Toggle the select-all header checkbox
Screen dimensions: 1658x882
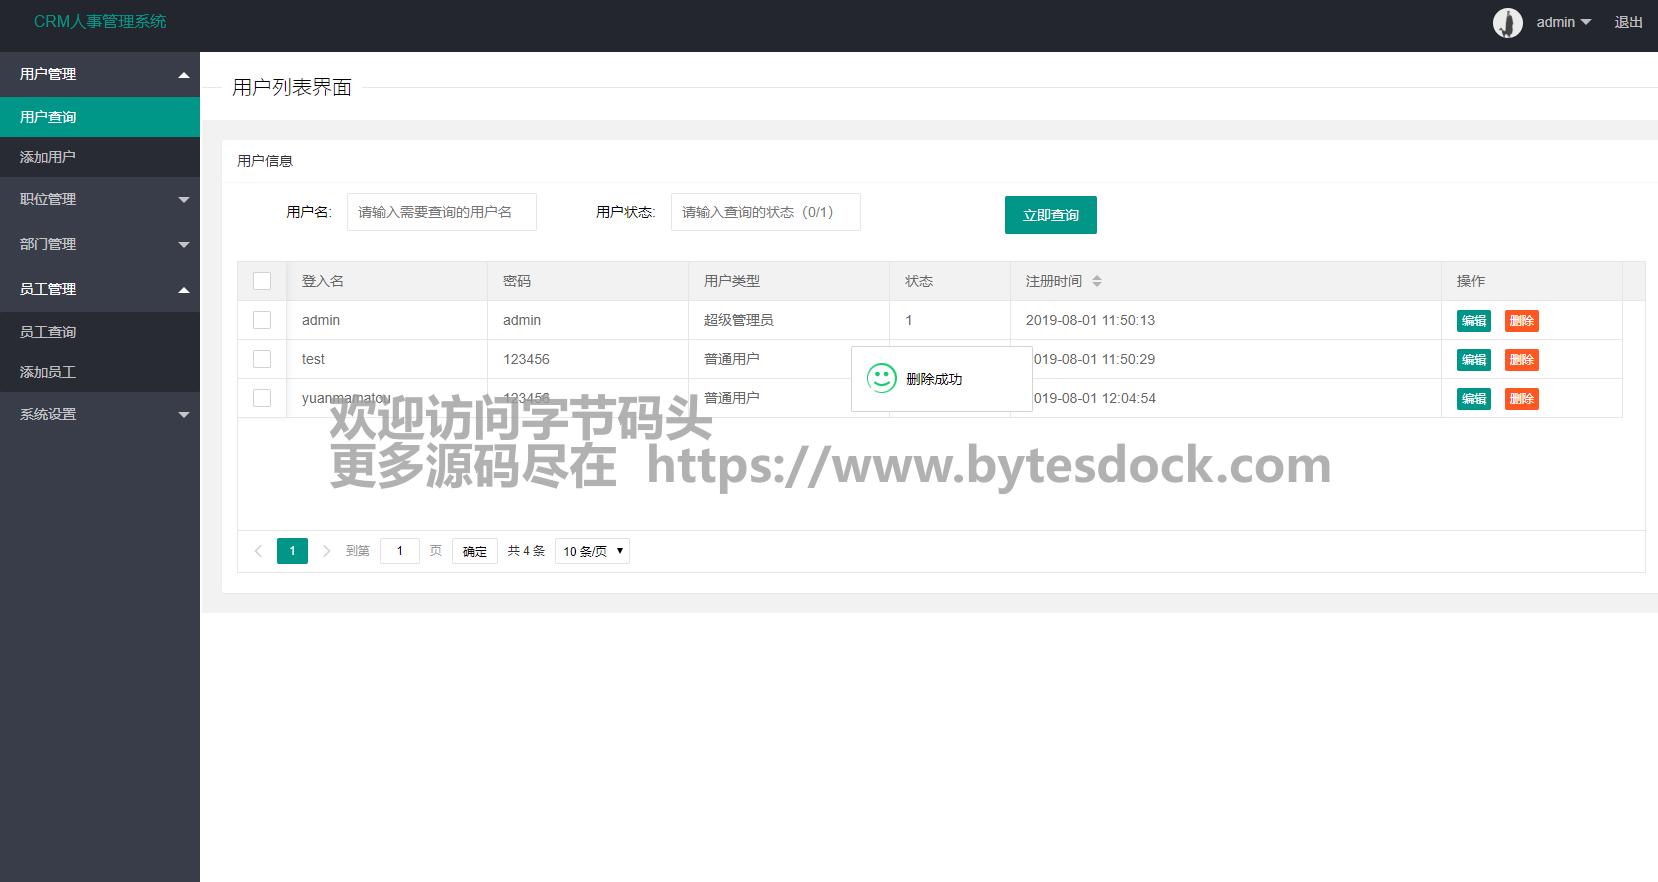262,281
